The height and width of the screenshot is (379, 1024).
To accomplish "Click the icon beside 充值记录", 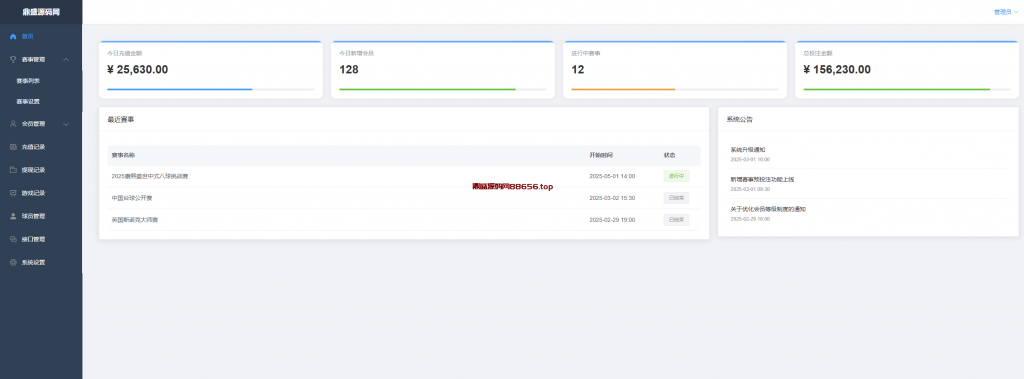I will (13, 147).
